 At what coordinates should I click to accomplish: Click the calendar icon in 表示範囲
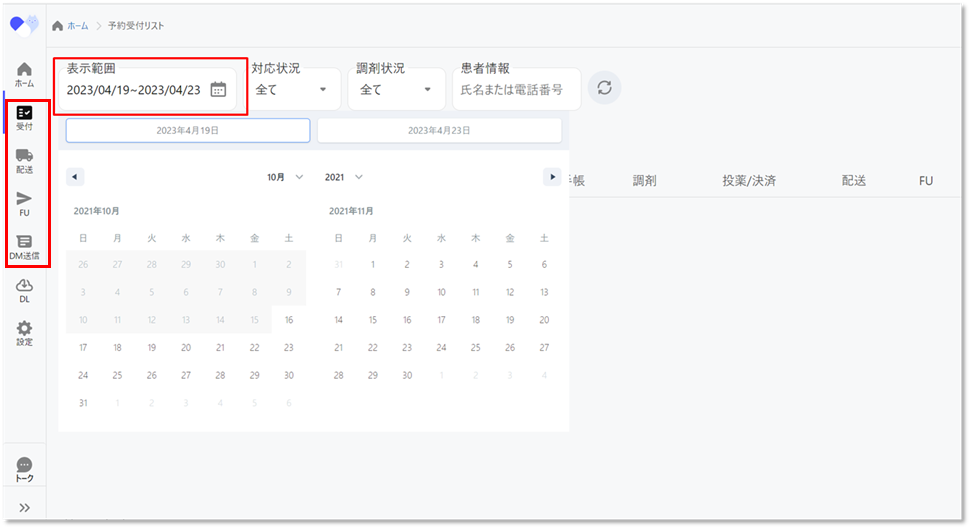point(218,90)
